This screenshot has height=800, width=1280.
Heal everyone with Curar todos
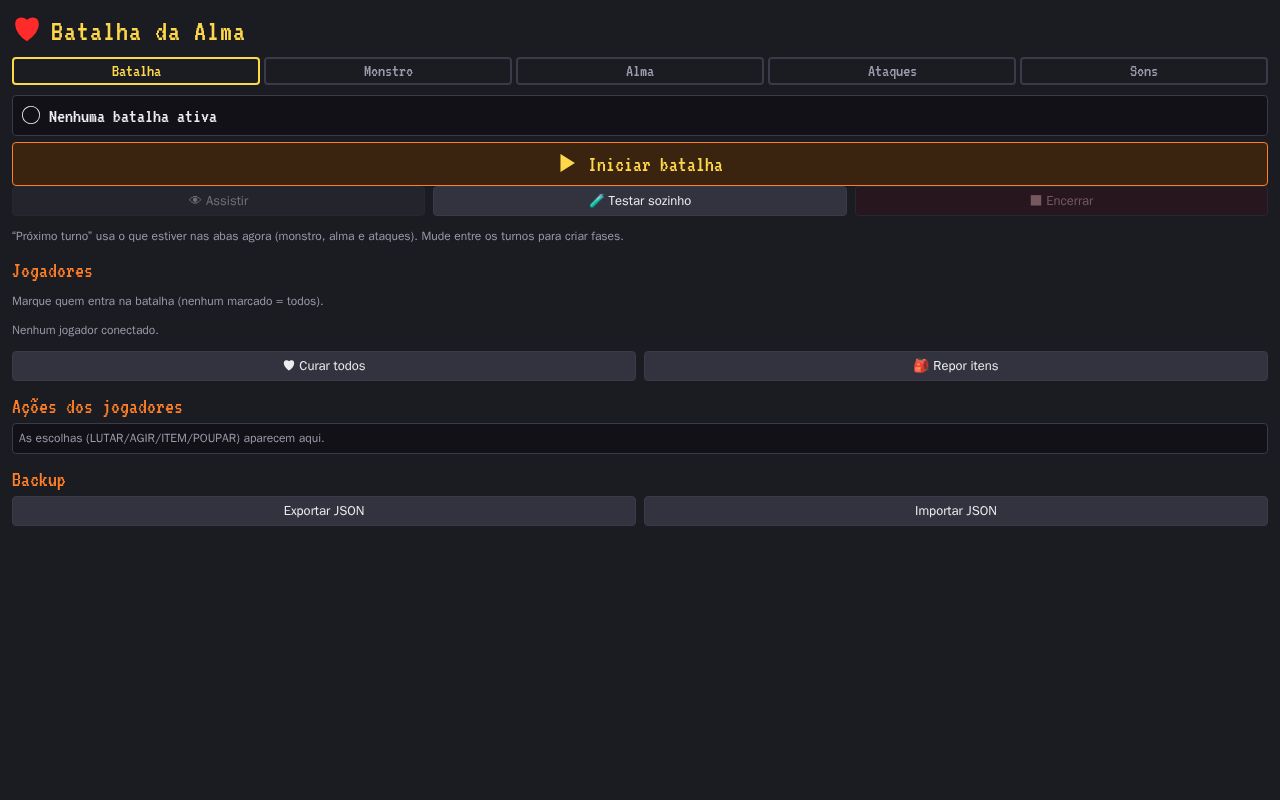[x=324, y=366]
